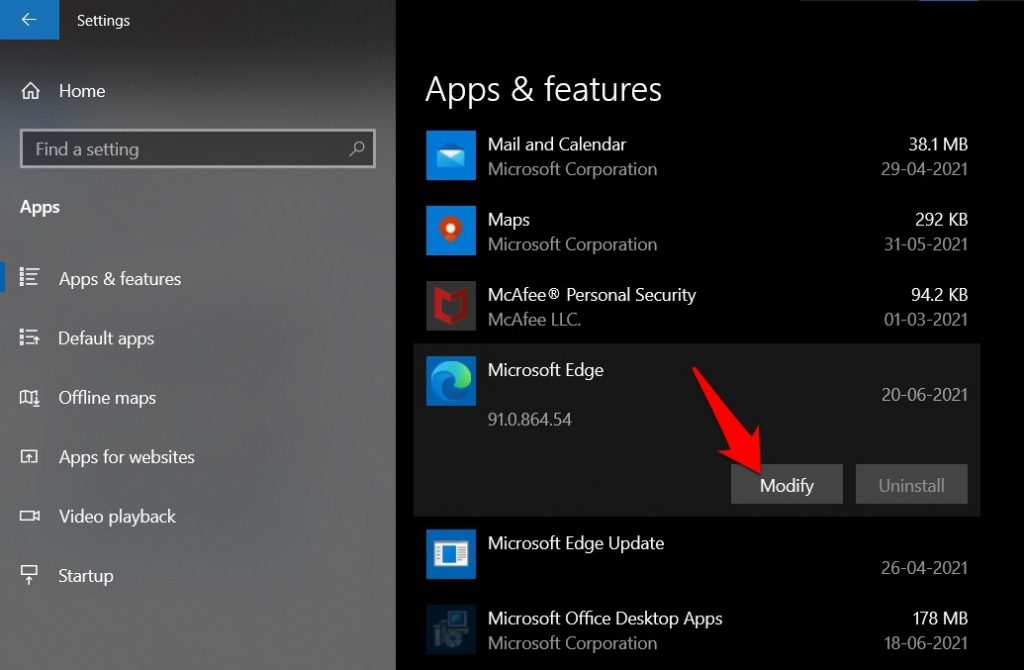The image size is (1024, 670).
Task: Select the Video playback settings
Action: 116,516
